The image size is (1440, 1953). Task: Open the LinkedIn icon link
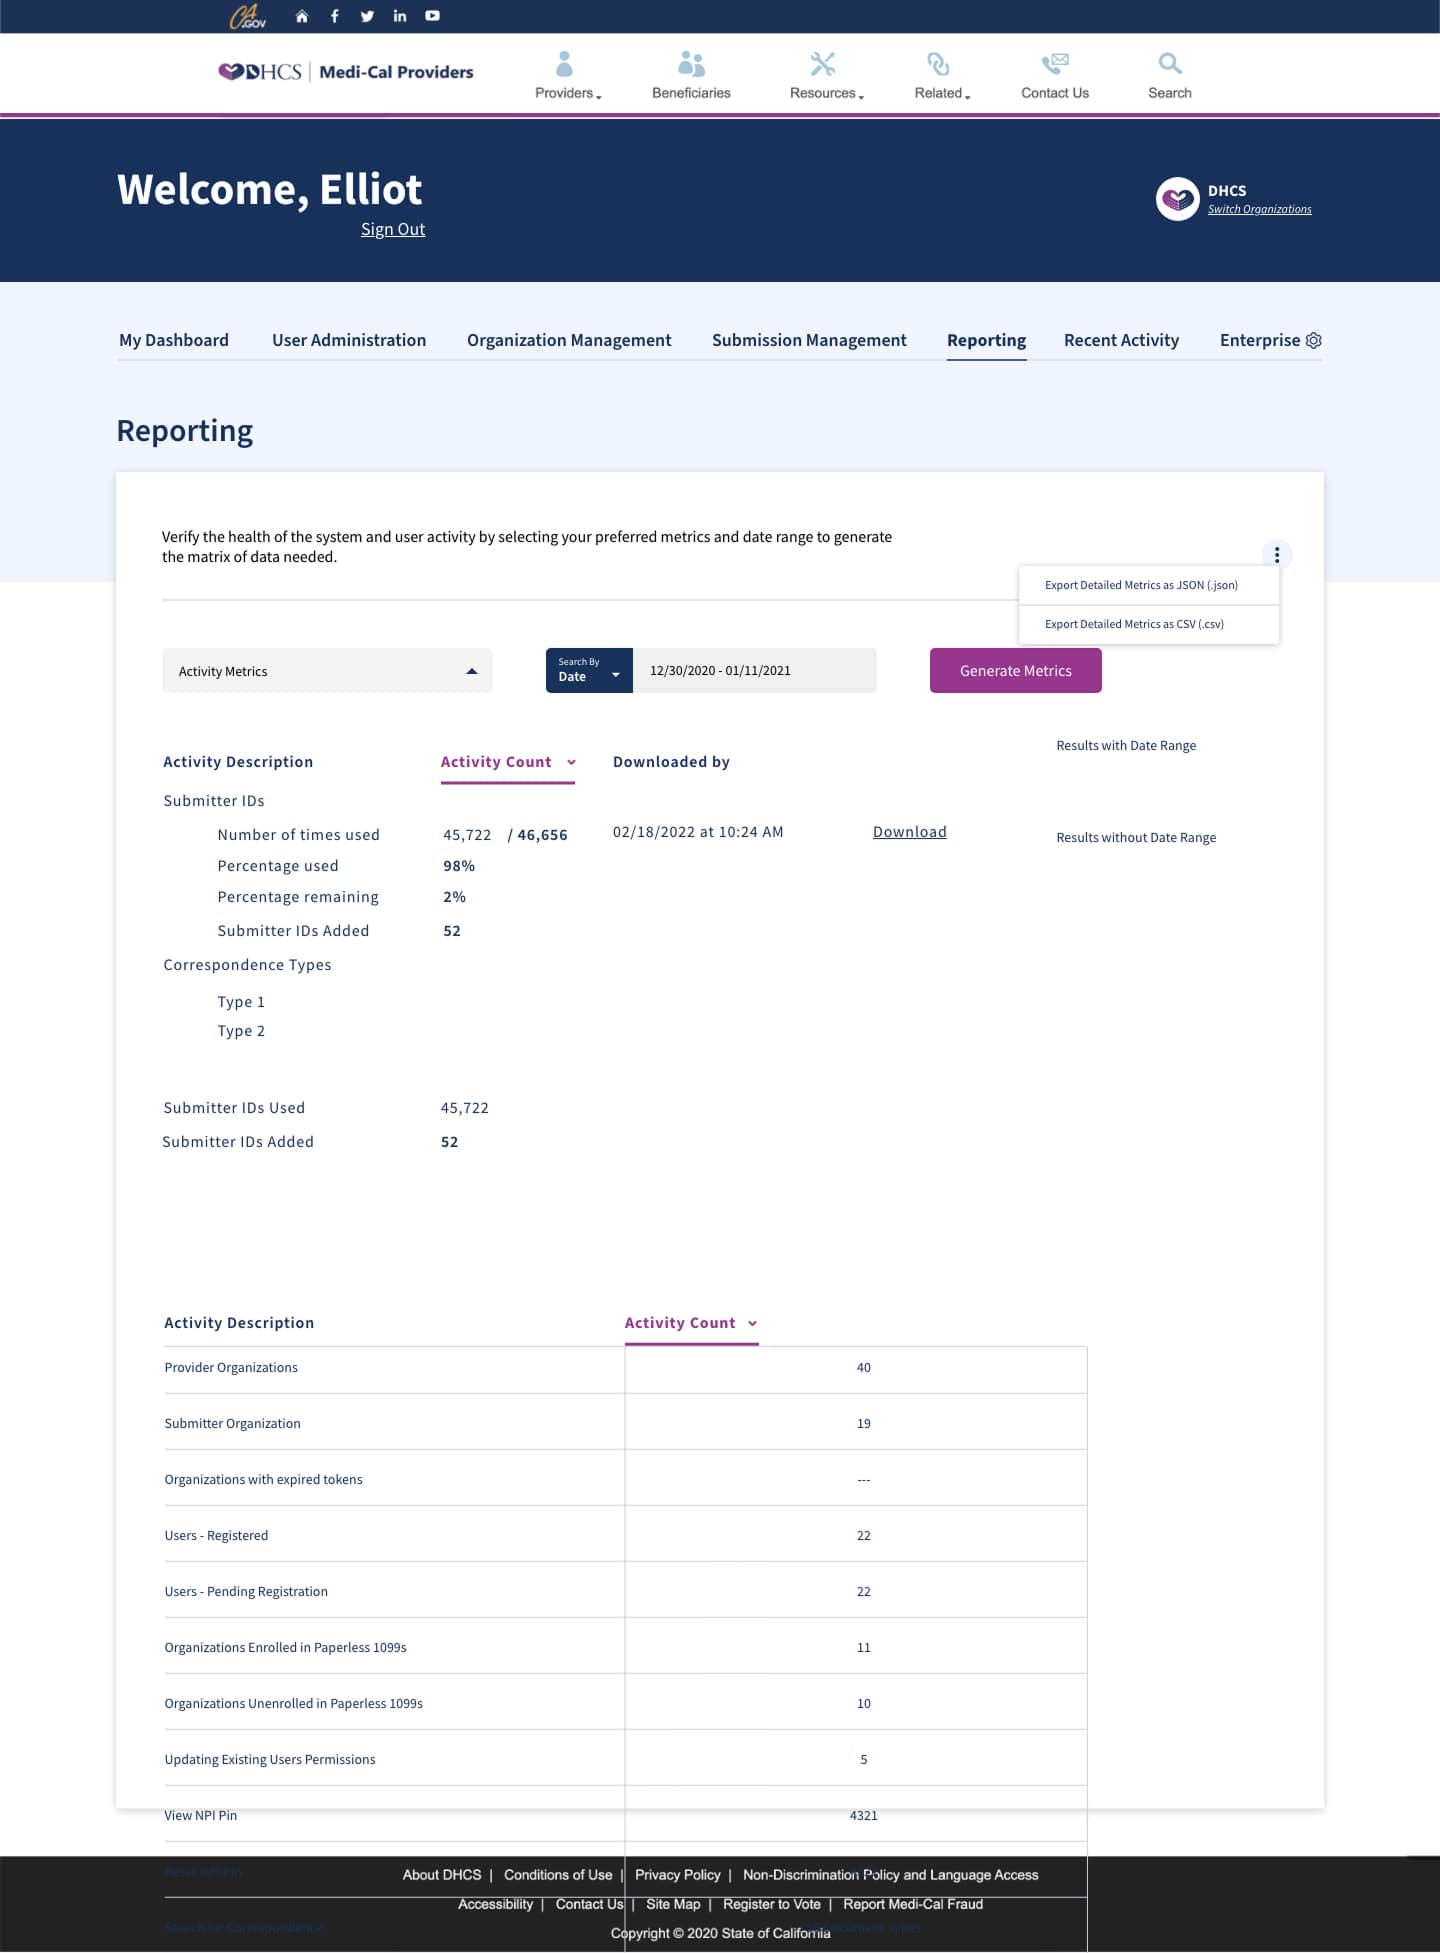pos(400,16)
